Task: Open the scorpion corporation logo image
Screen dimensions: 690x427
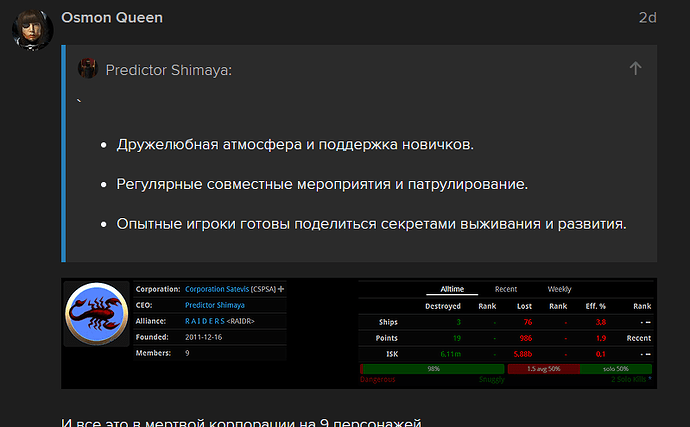Action: [96, 314]
